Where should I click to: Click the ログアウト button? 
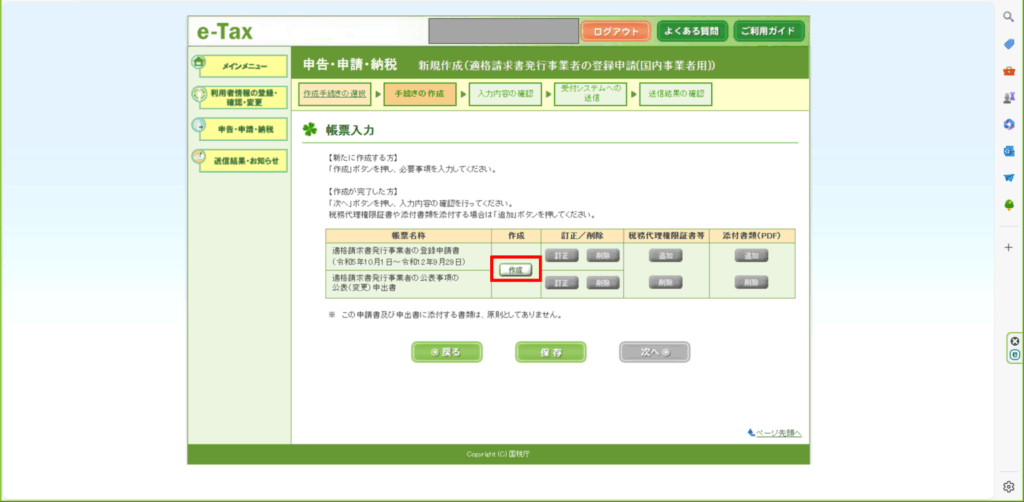coord(615,31)
